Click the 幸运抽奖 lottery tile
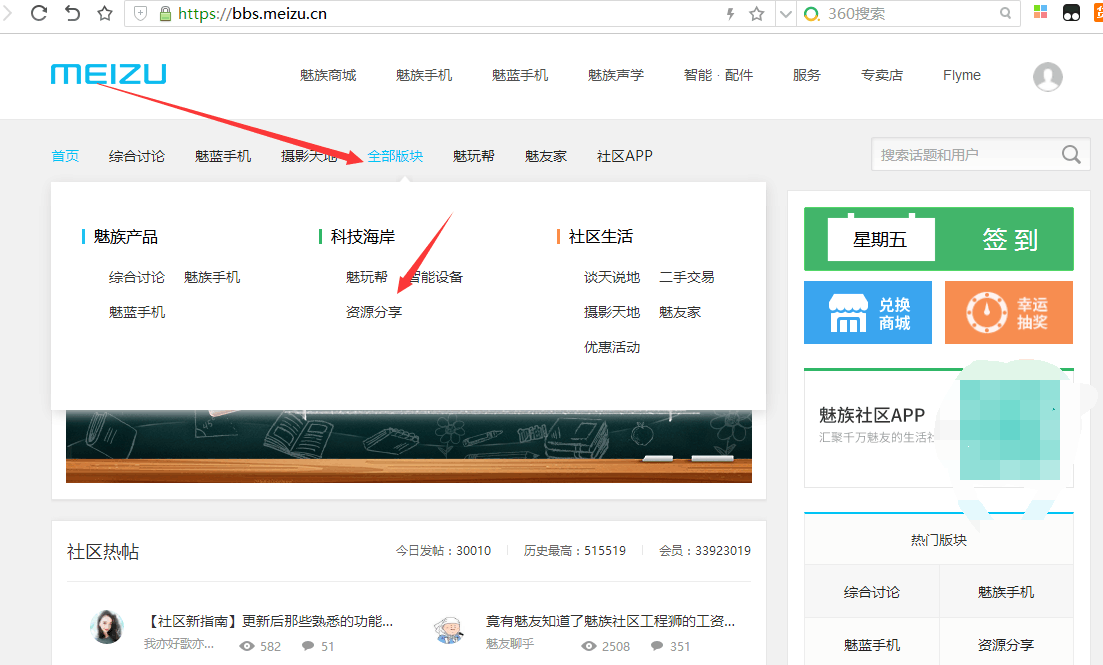This screenshot has height=665, width=1103. click(1008, 312)
